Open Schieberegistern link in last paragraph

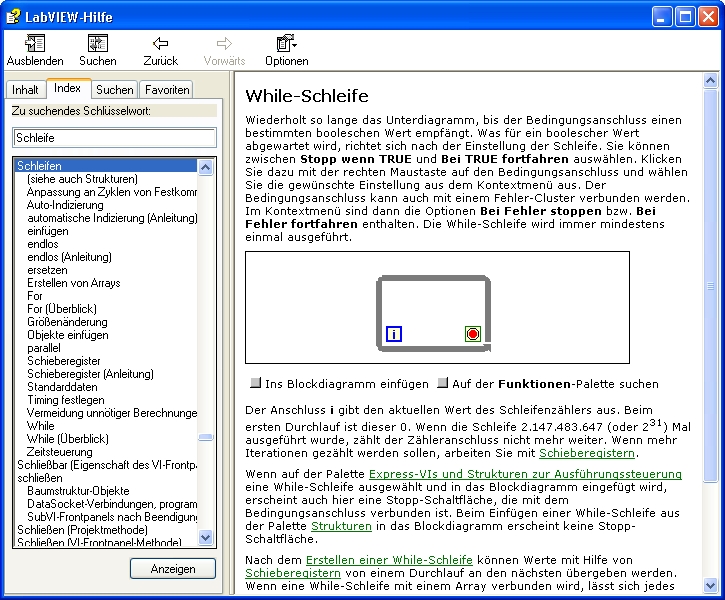pyautogui.click(x=293, y=573)
